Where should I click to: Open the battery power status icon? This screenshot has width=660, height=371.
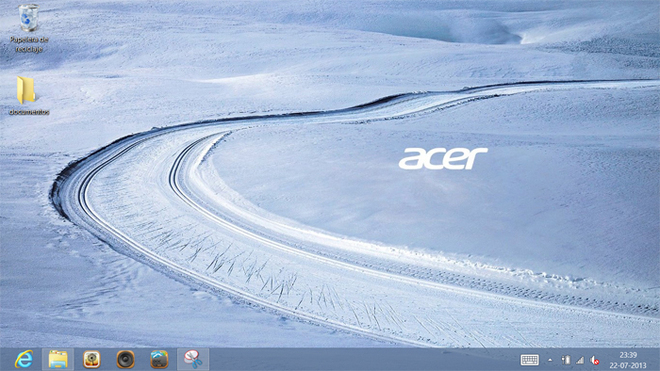566,360
